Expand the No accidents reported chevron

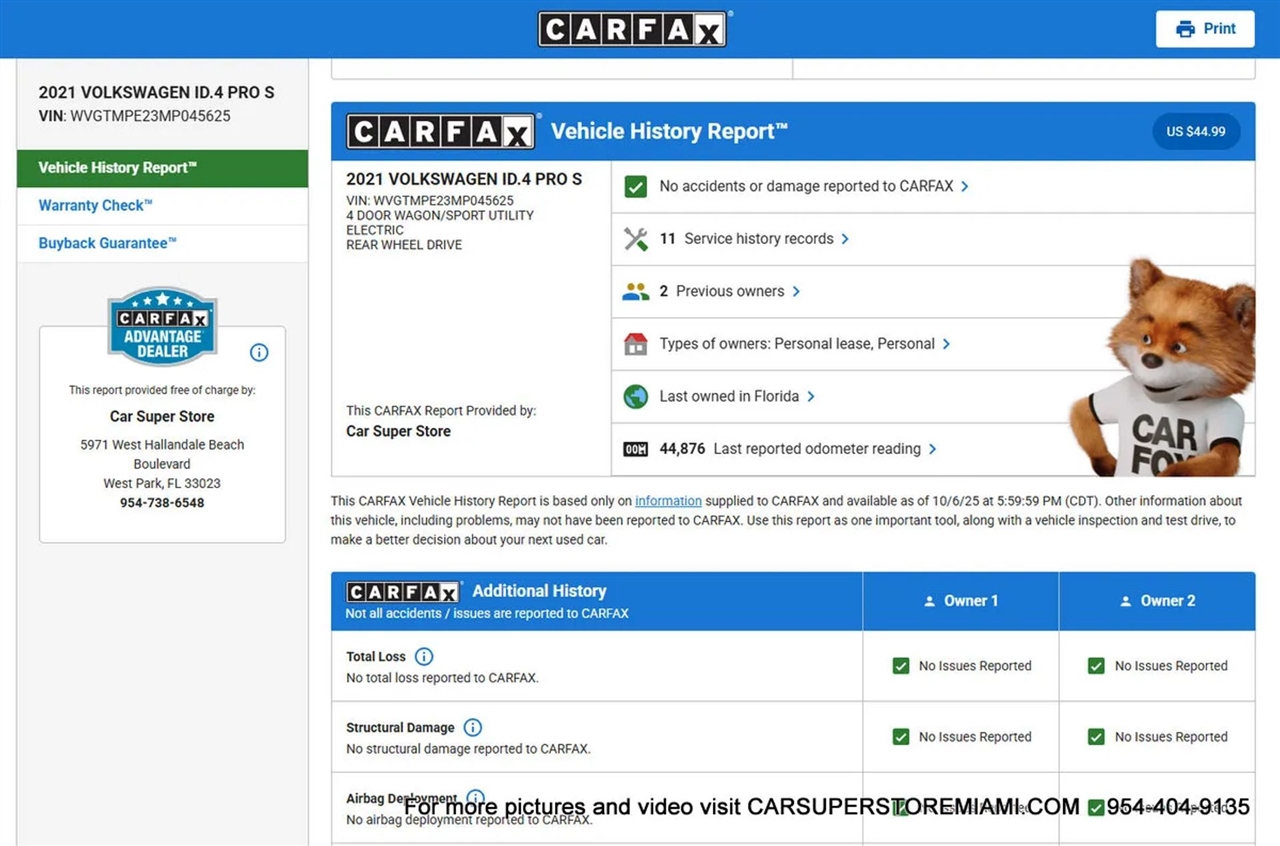click(x=965, y=187)
